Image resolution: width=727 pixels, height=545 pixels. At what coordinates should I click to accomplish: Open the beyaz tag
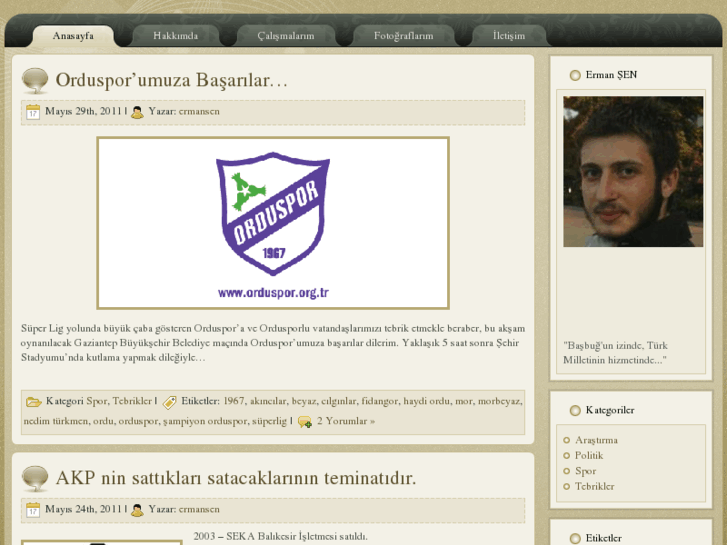[x=304, y=401]
